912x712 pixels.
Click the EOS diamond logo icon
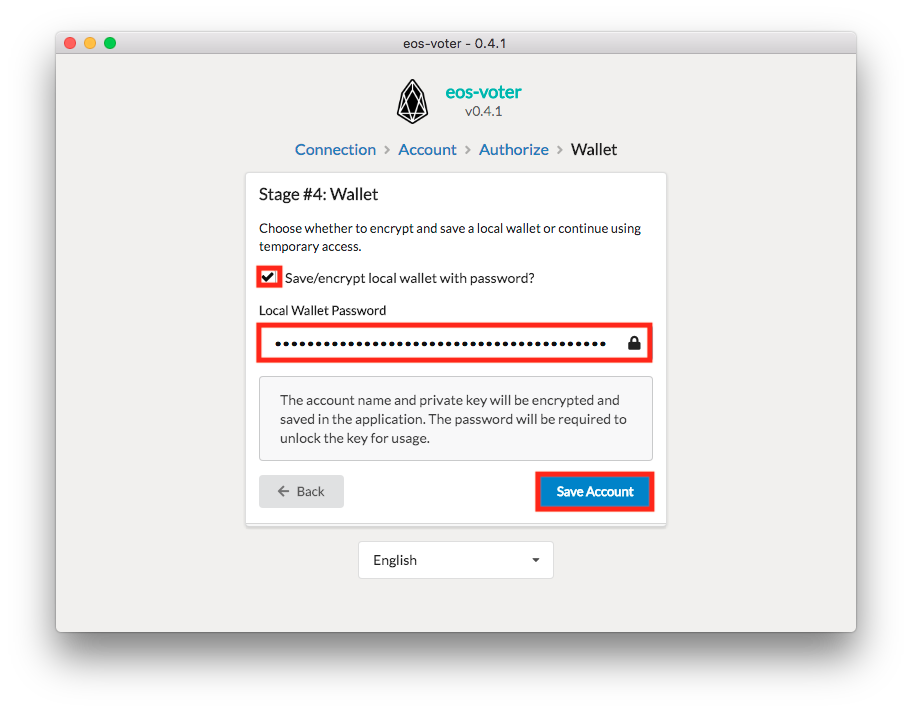coord(412,101)
